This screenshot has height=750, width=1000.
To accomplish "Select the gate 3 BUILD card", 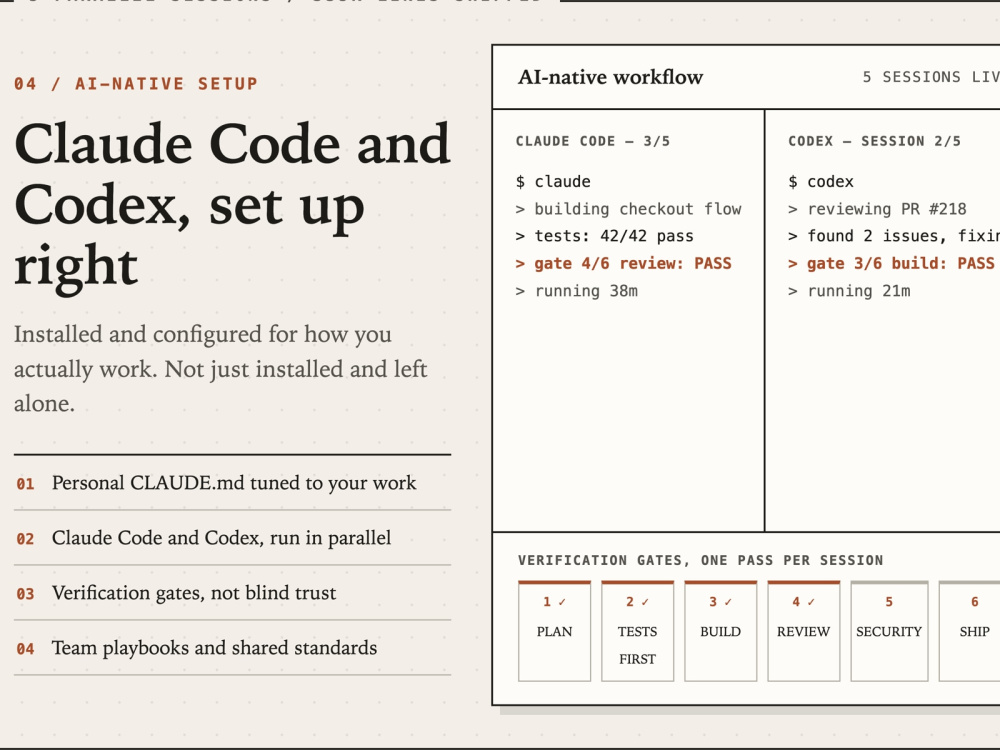I will coord(721,631).
